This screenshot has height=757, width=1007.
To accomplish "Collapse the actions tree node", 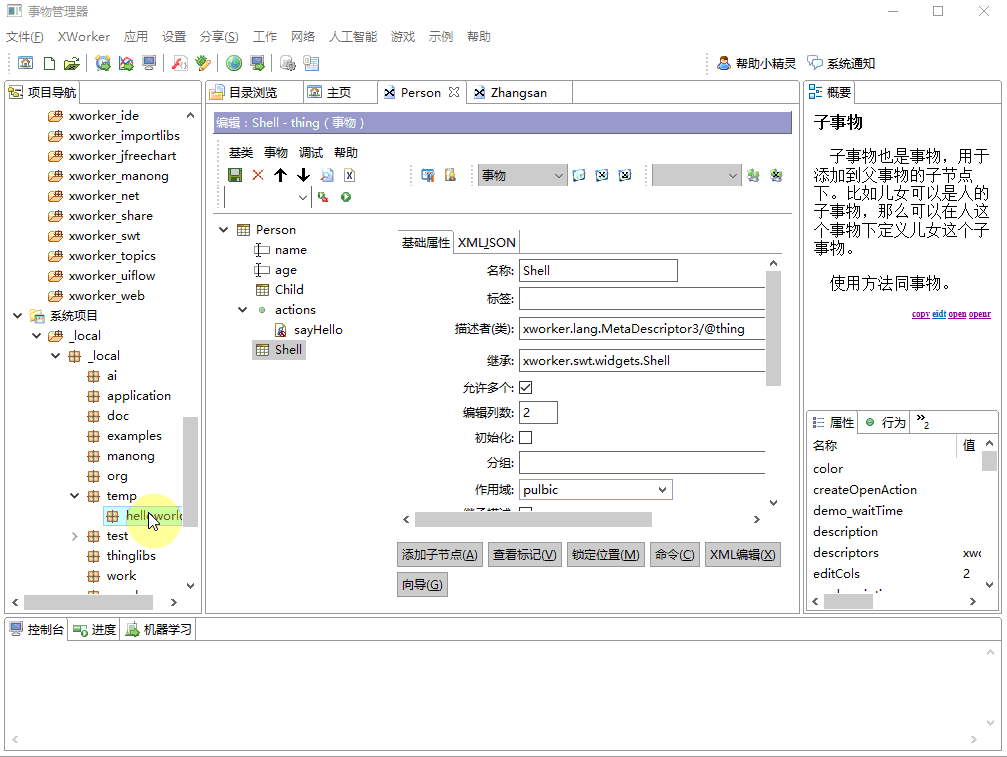I will click(x=243, y=309).
